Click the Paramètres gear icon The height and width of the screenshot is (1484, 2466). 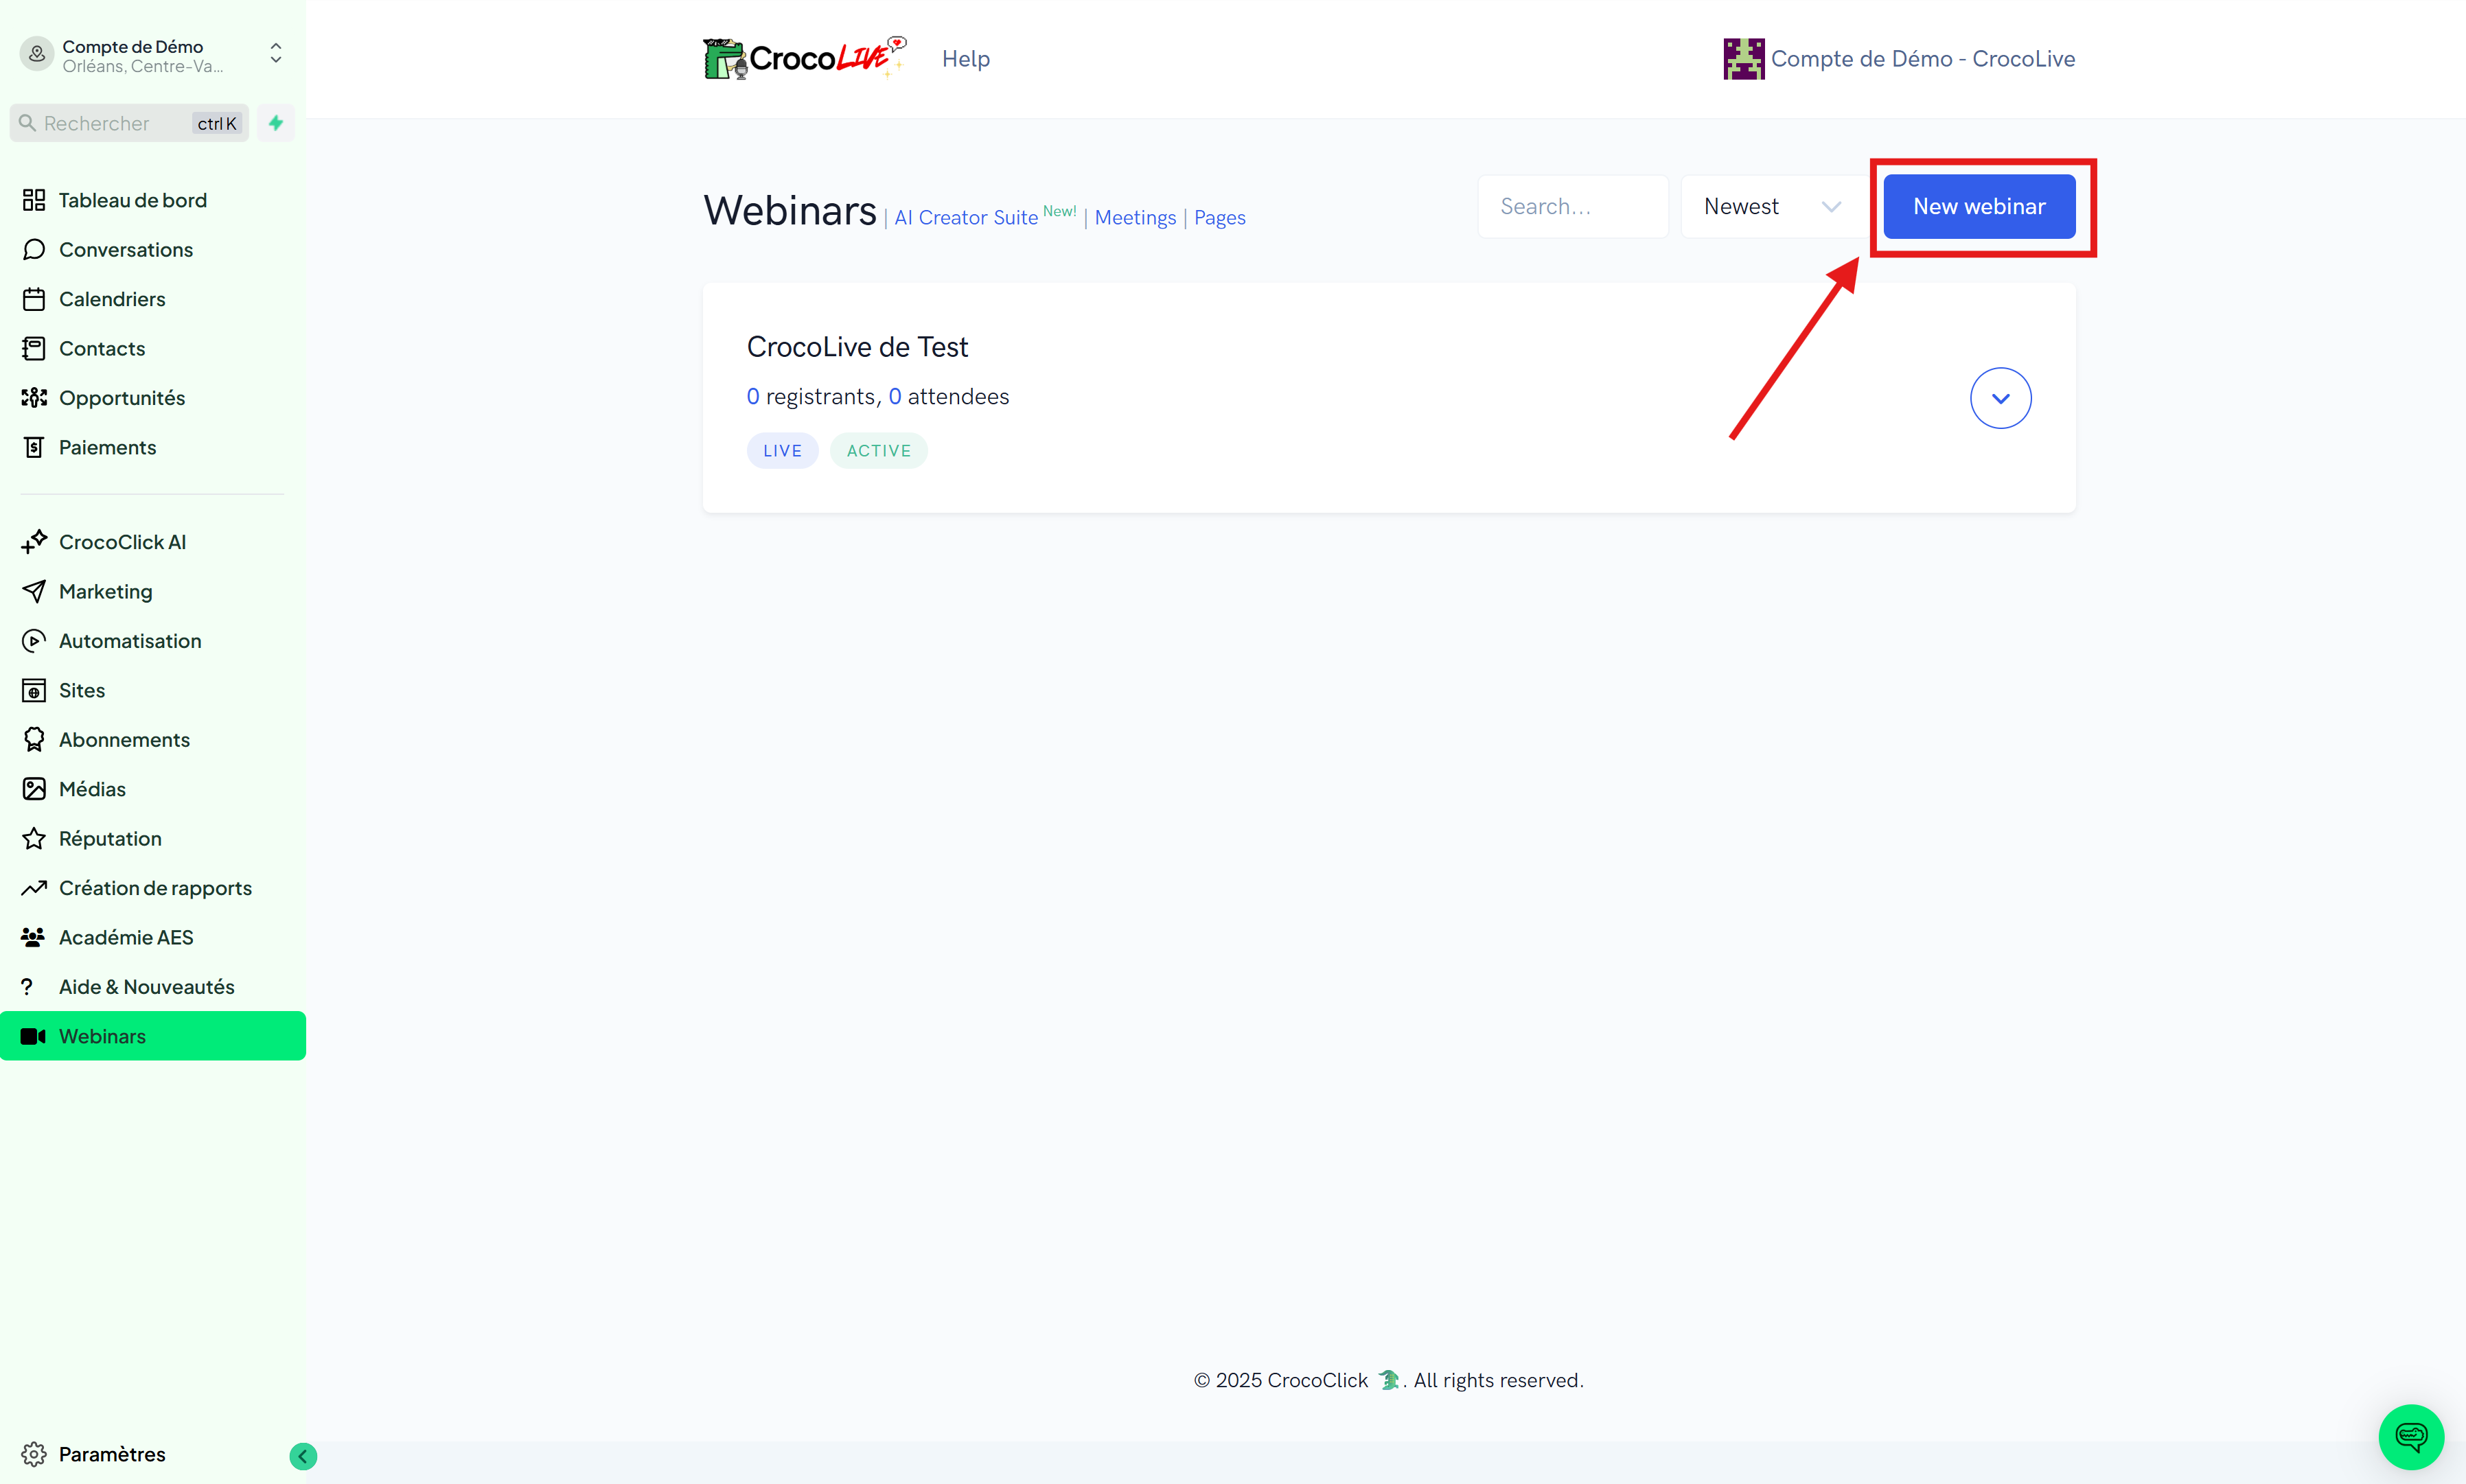point(34,1454)
